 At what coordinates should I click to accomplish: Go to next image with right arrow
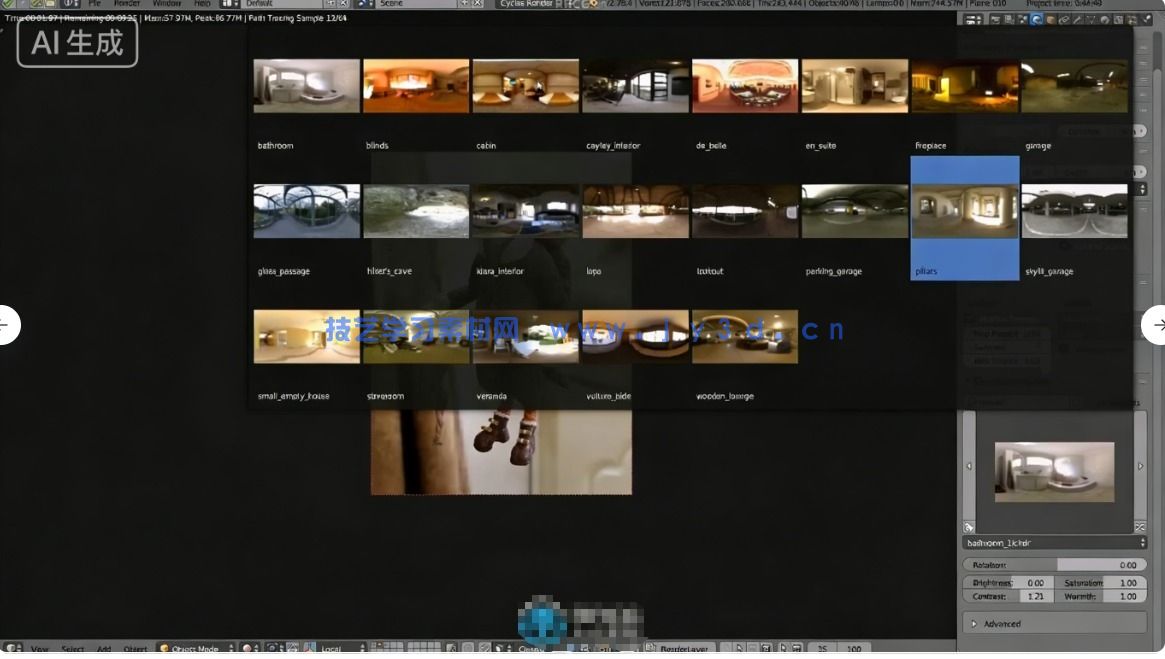(x=1158, y=325)
